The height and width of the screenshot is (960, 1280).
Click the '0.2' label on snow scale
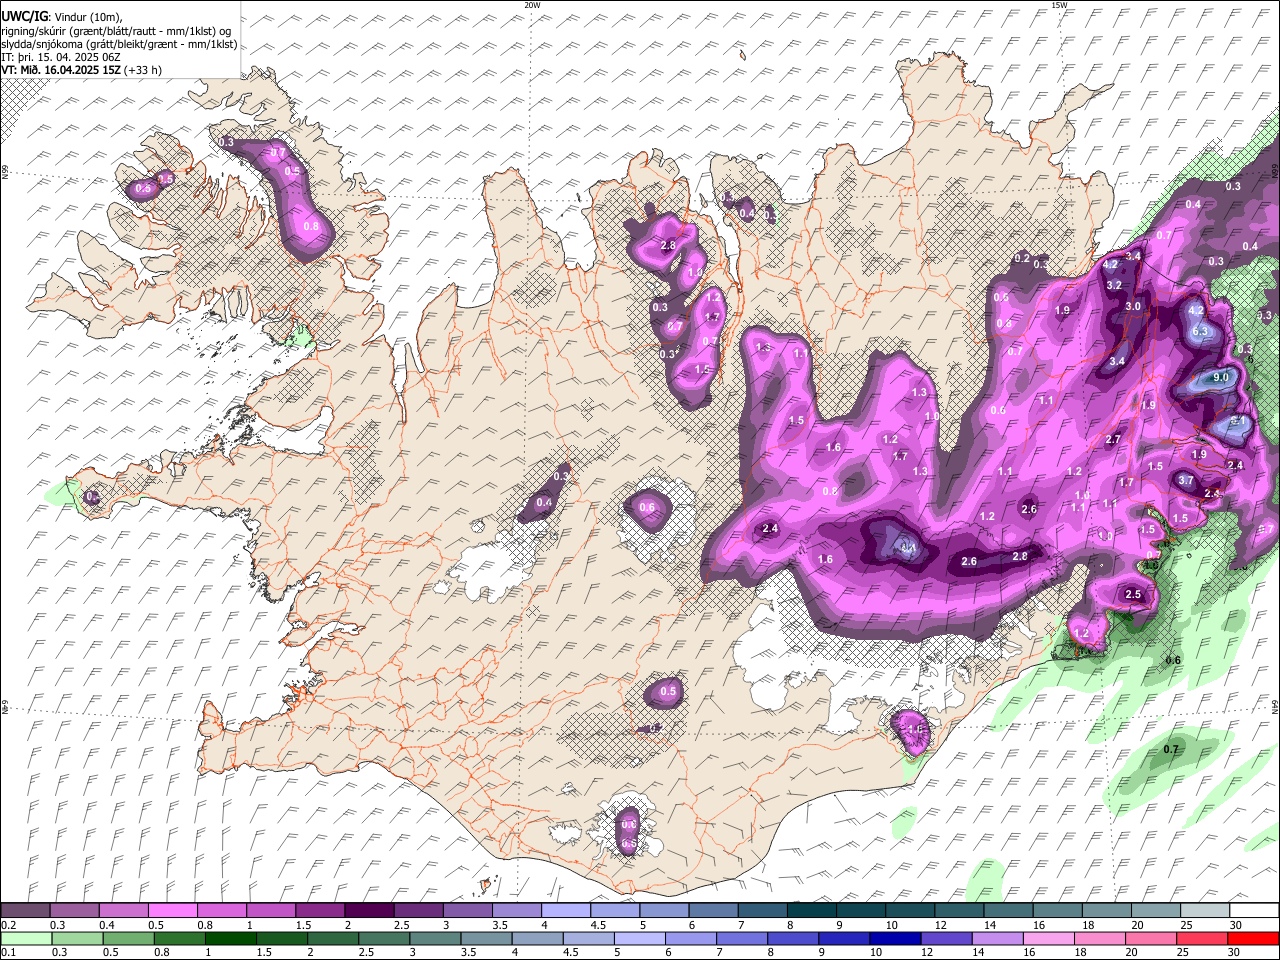[x=8, y=925]
